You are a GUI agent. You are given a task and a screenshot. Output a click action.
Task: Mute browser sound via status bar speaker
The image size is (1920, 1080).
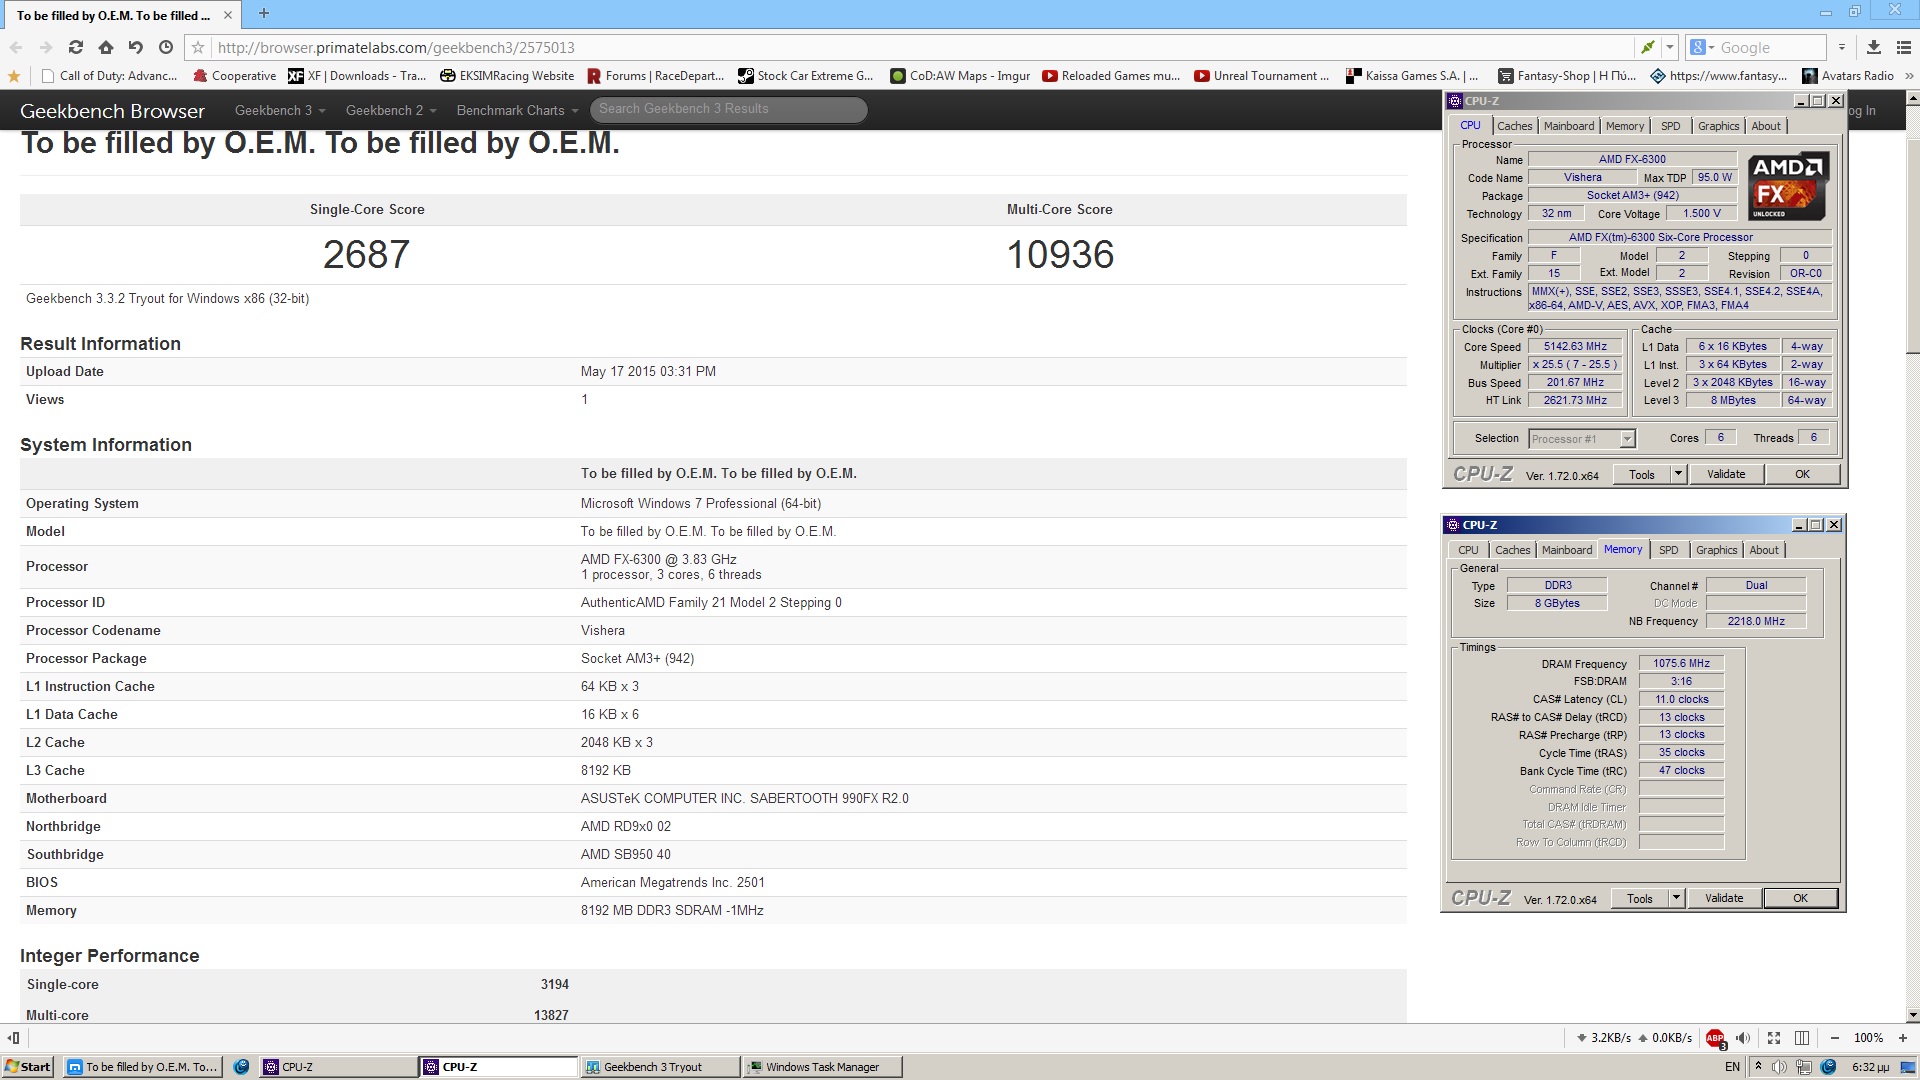pyautogui.click(x=1743, y=1038)
